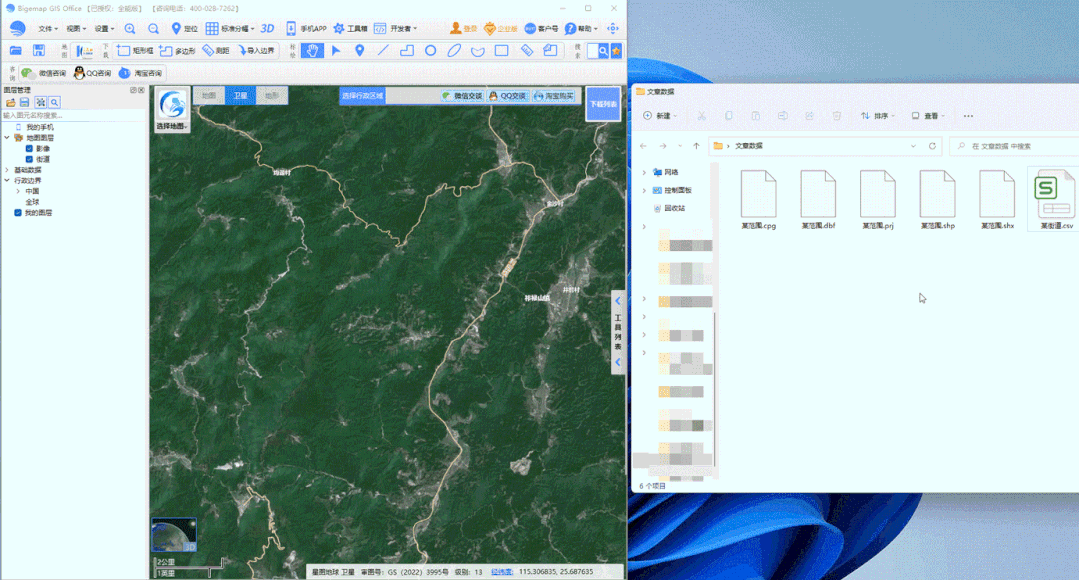
Task: Select the 矩形框 rectangle download tool
Action: coord(135,51)
